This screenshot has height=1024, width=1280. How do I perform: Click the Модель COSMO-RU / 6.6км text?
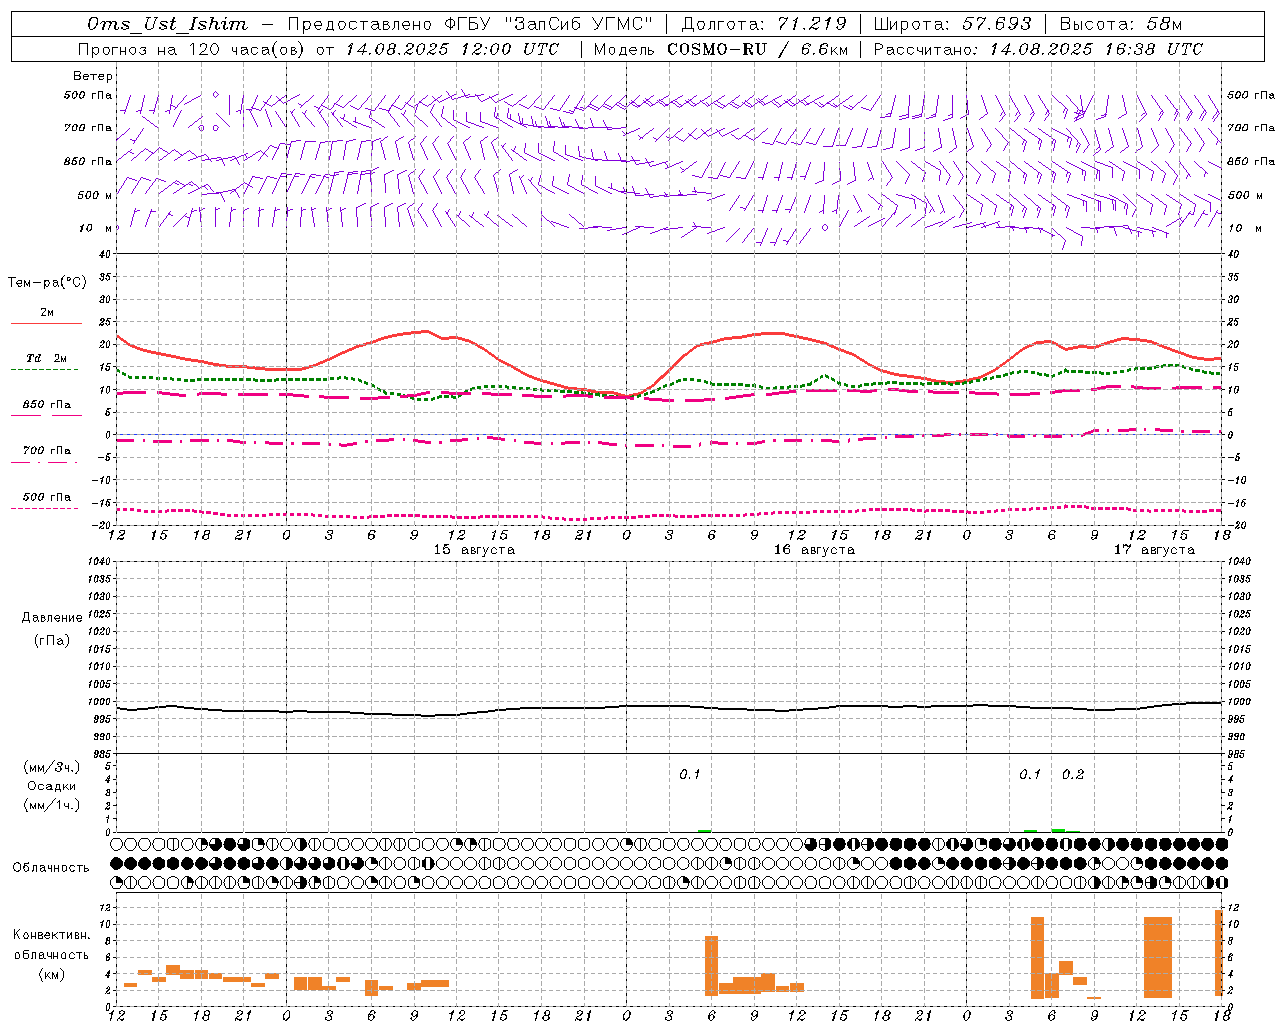721,49
